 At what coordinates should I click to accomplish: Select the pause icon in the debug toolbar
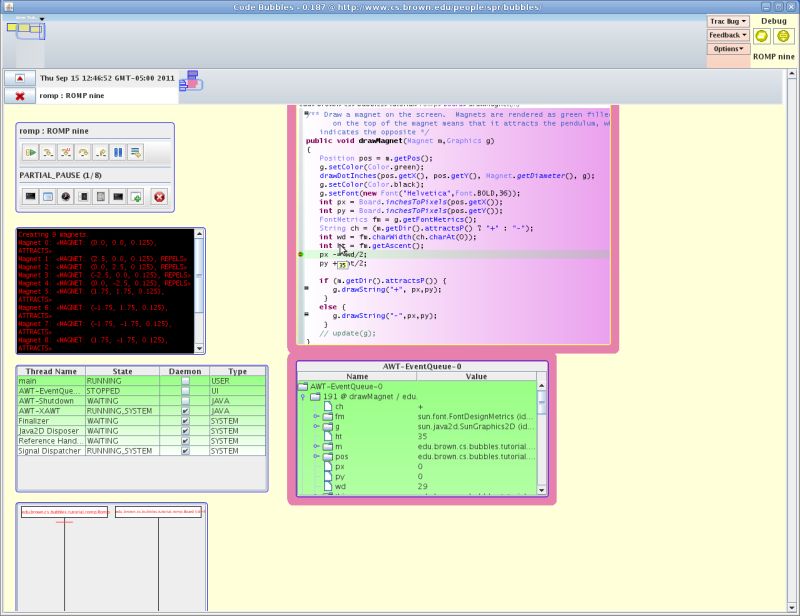coord(118,153)
